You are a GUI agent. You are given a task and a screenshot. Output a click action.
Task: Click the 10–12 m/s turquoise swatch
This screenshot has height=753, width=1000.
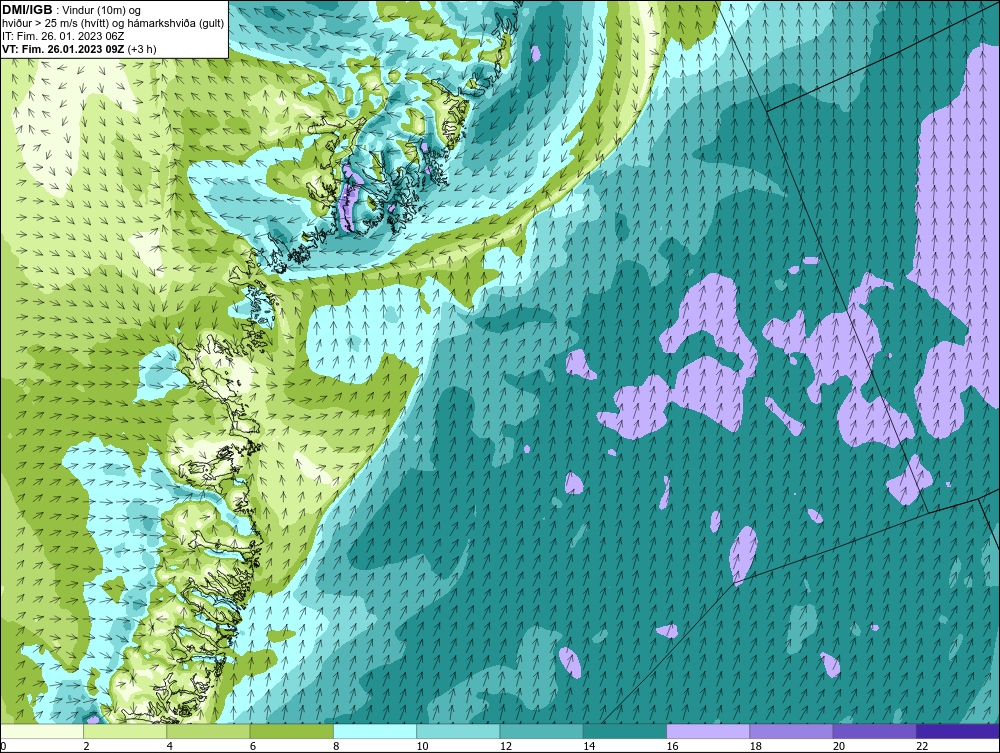[458, 731]
